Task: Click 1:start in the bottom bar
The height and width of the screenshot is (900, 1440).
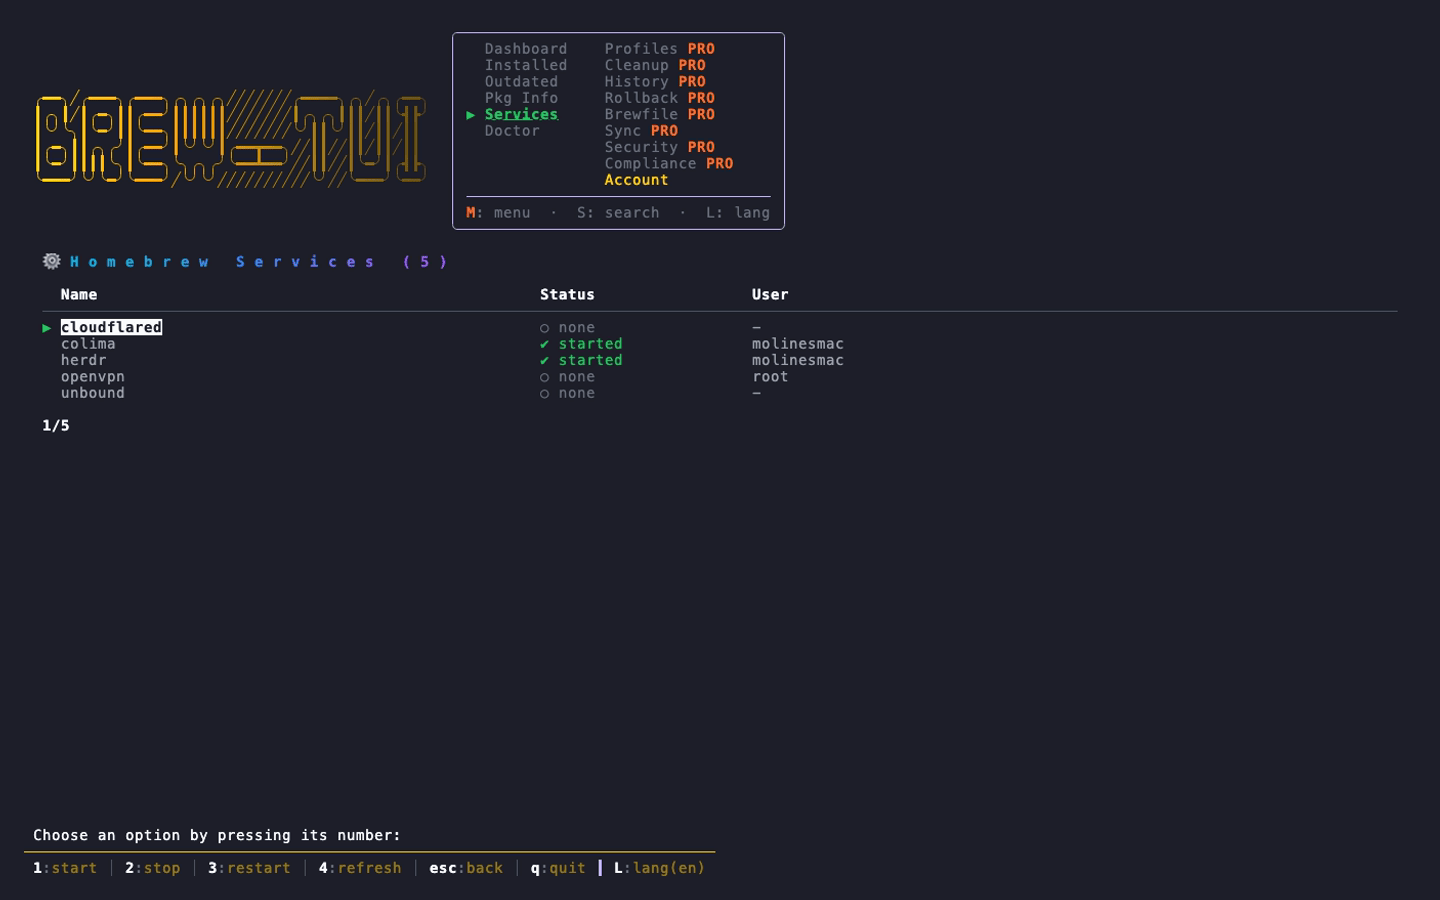Action: tap(65, 868)
